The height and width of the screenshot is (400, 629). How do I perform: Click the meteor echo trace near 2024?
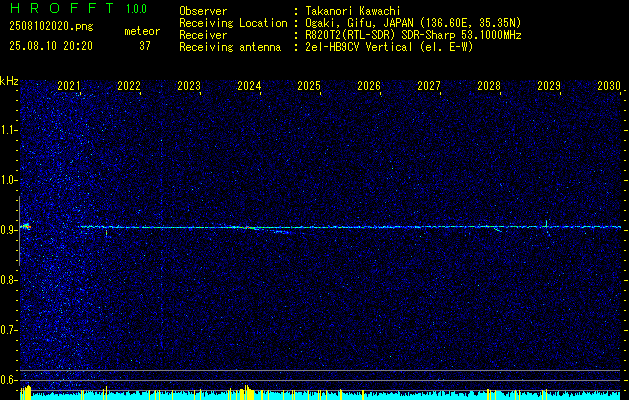[250, 228]
